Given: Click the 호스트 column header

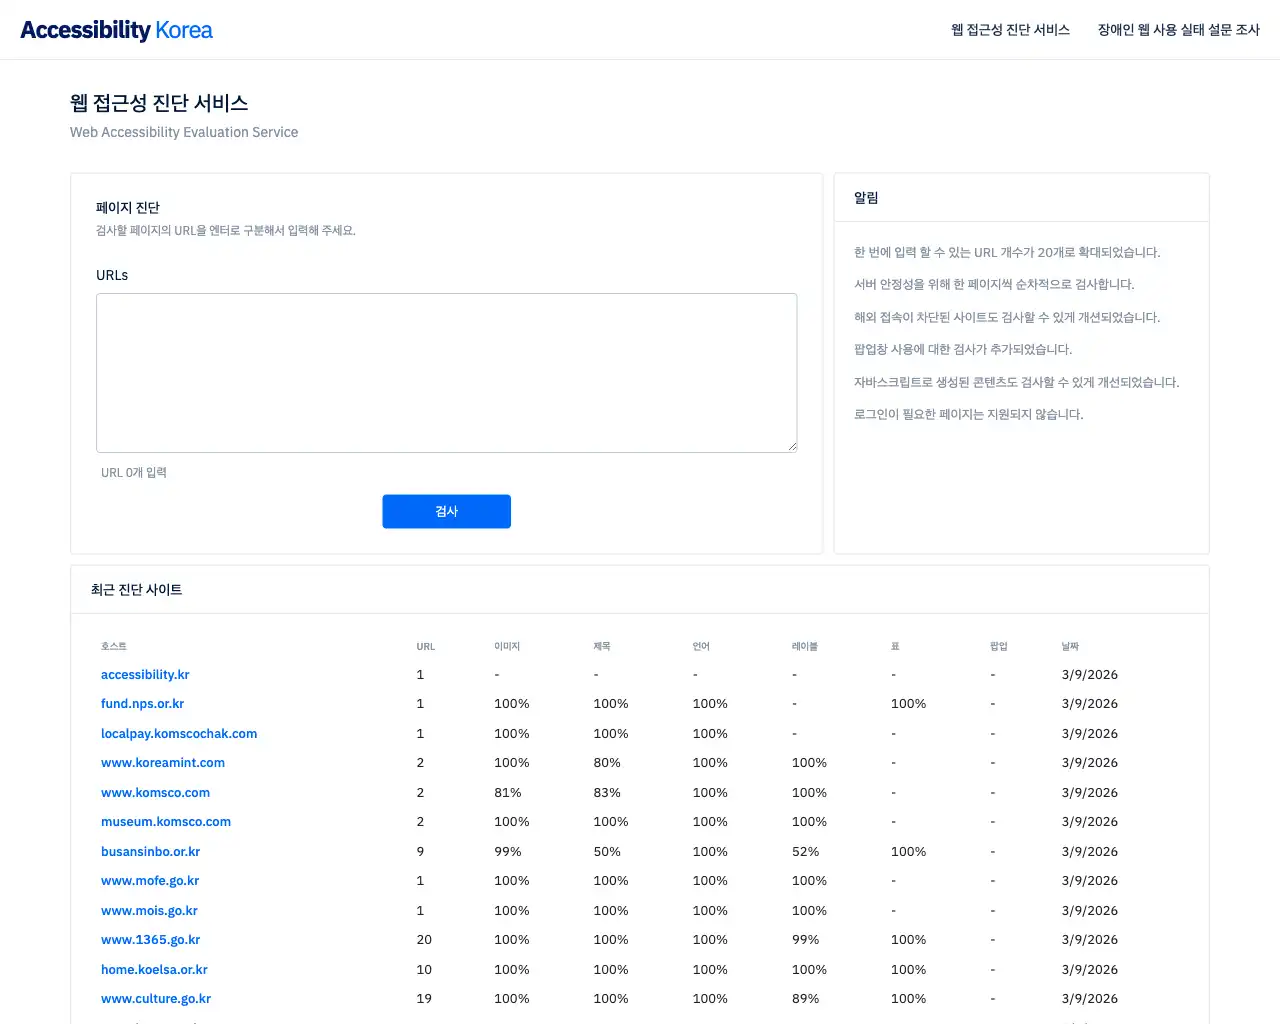Looking at the screenshot, I should [x=114, y=647].
